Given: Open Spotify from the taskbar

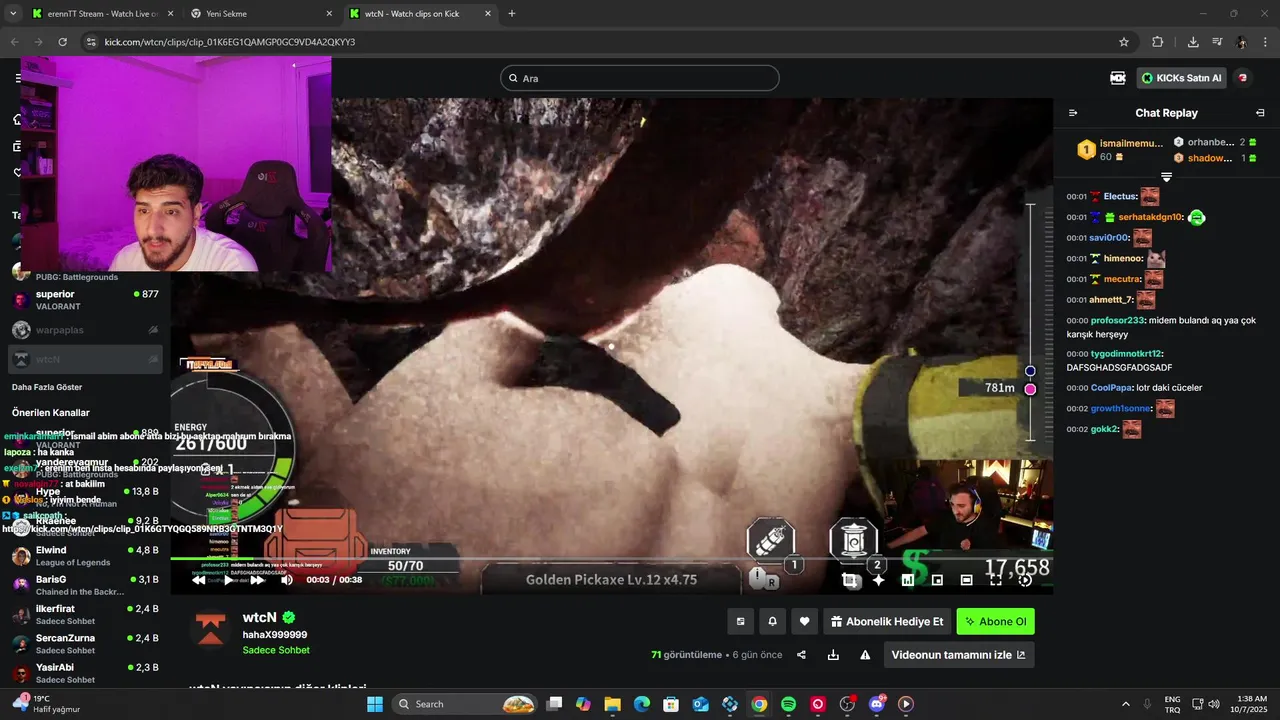Looking at the screenshot, I should pyautogui.click(x=788, y=704).
